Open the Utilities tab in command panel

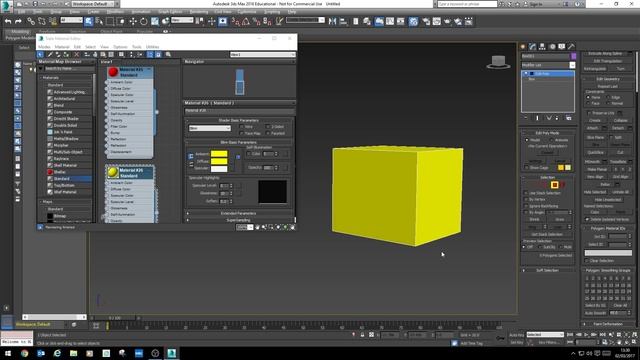click(x=571, y=47)
